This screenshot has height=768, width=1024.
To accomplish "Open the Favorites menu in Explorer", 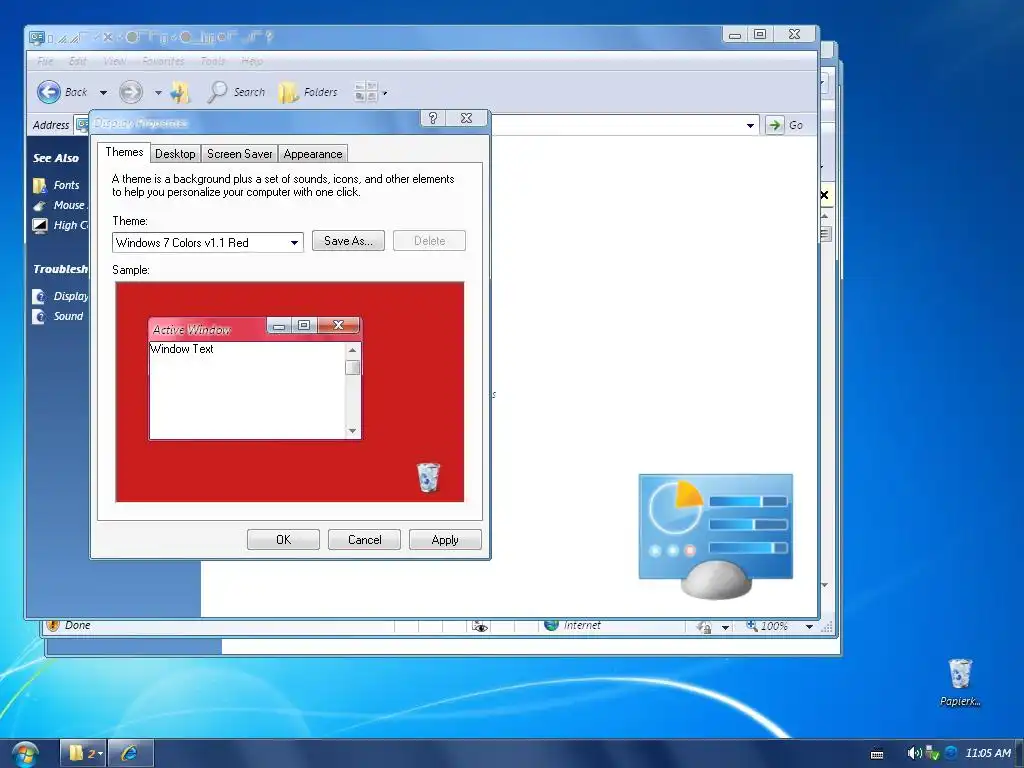I will tap(163, 61).
